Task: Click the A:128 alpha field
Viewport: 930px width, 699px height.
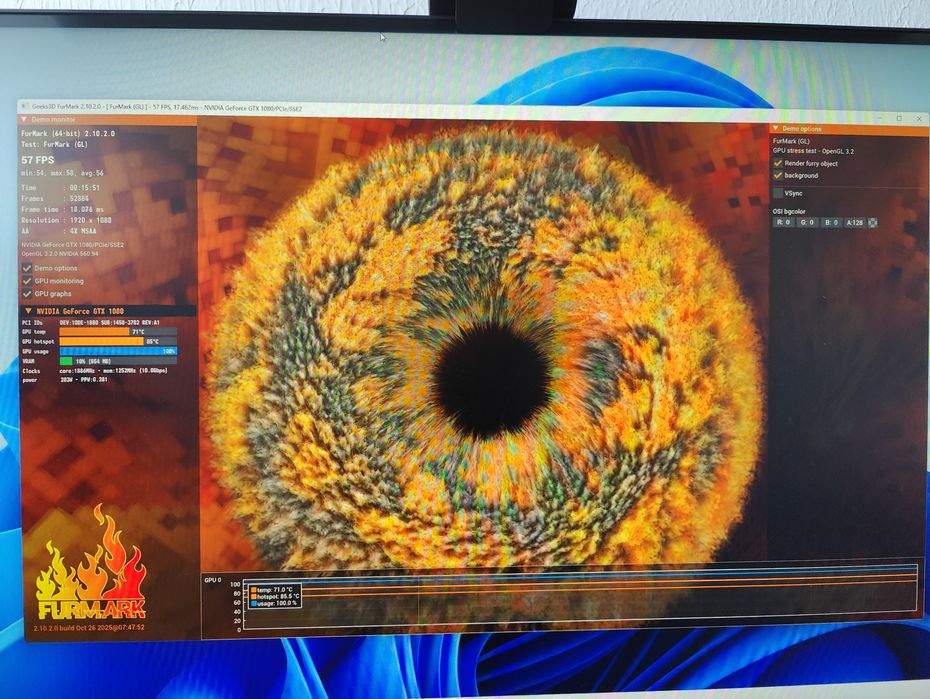Action: [855, 222]
